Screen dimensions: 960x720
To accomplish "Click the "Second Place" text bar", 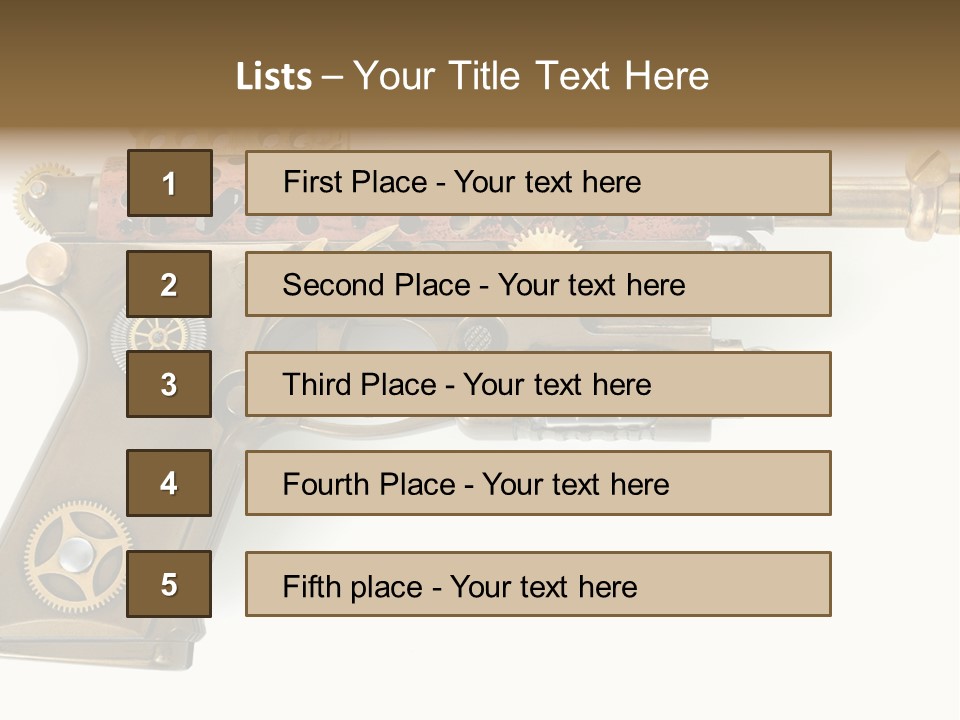I will click(x=538, y=284).
